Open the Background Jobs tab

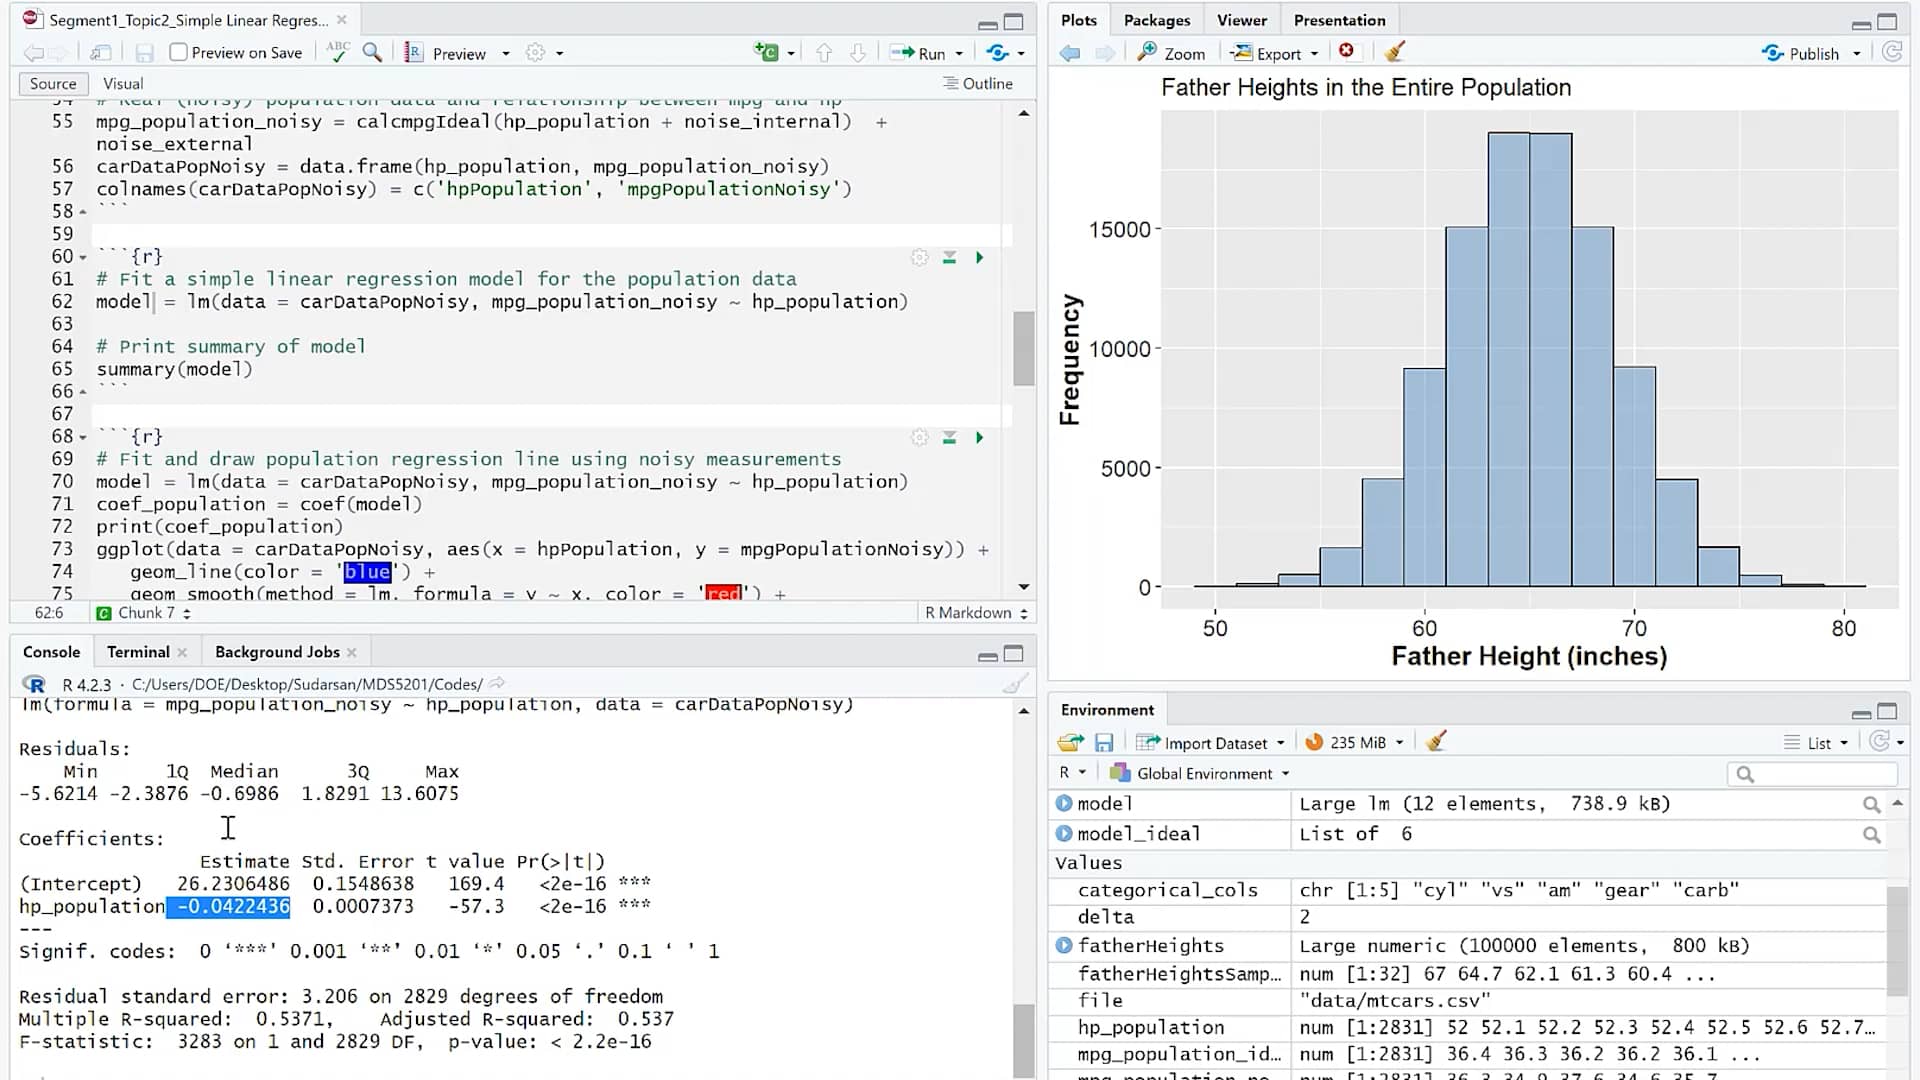(x=277, y=652)
